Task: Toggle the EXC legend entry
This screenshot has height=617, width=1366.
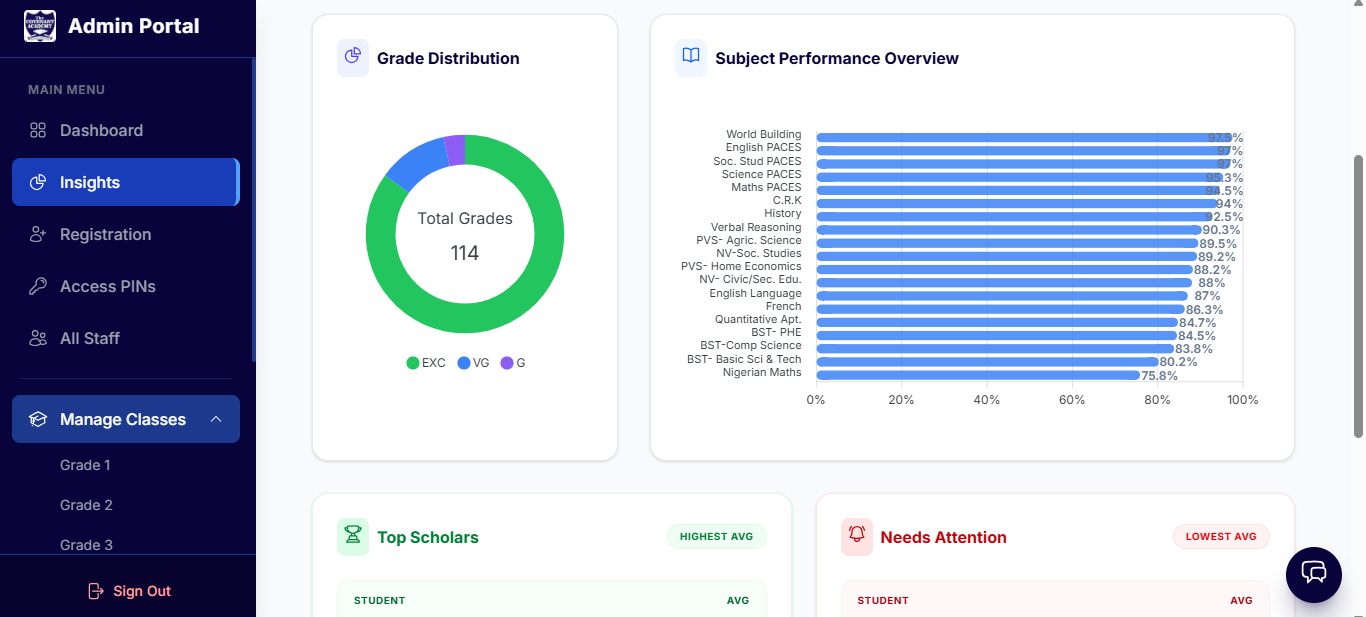Action: pyautogui.click(x=426, y=362)
